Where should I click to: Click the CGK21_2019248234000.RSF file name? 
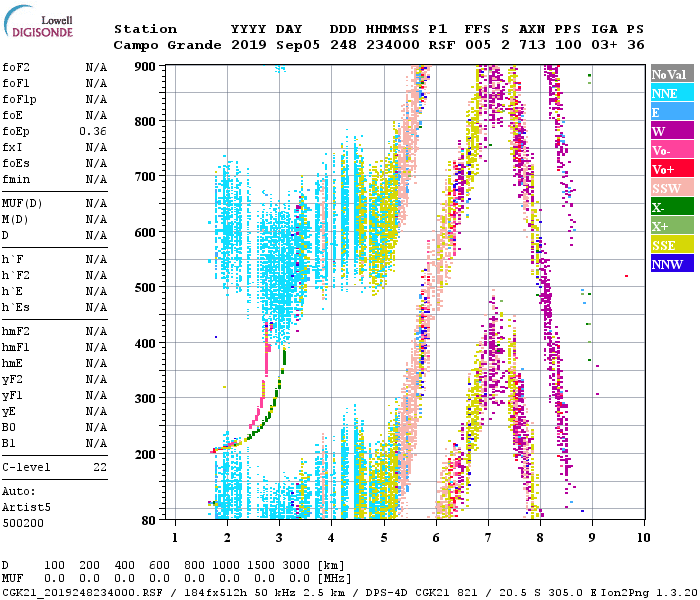(82, 593)
